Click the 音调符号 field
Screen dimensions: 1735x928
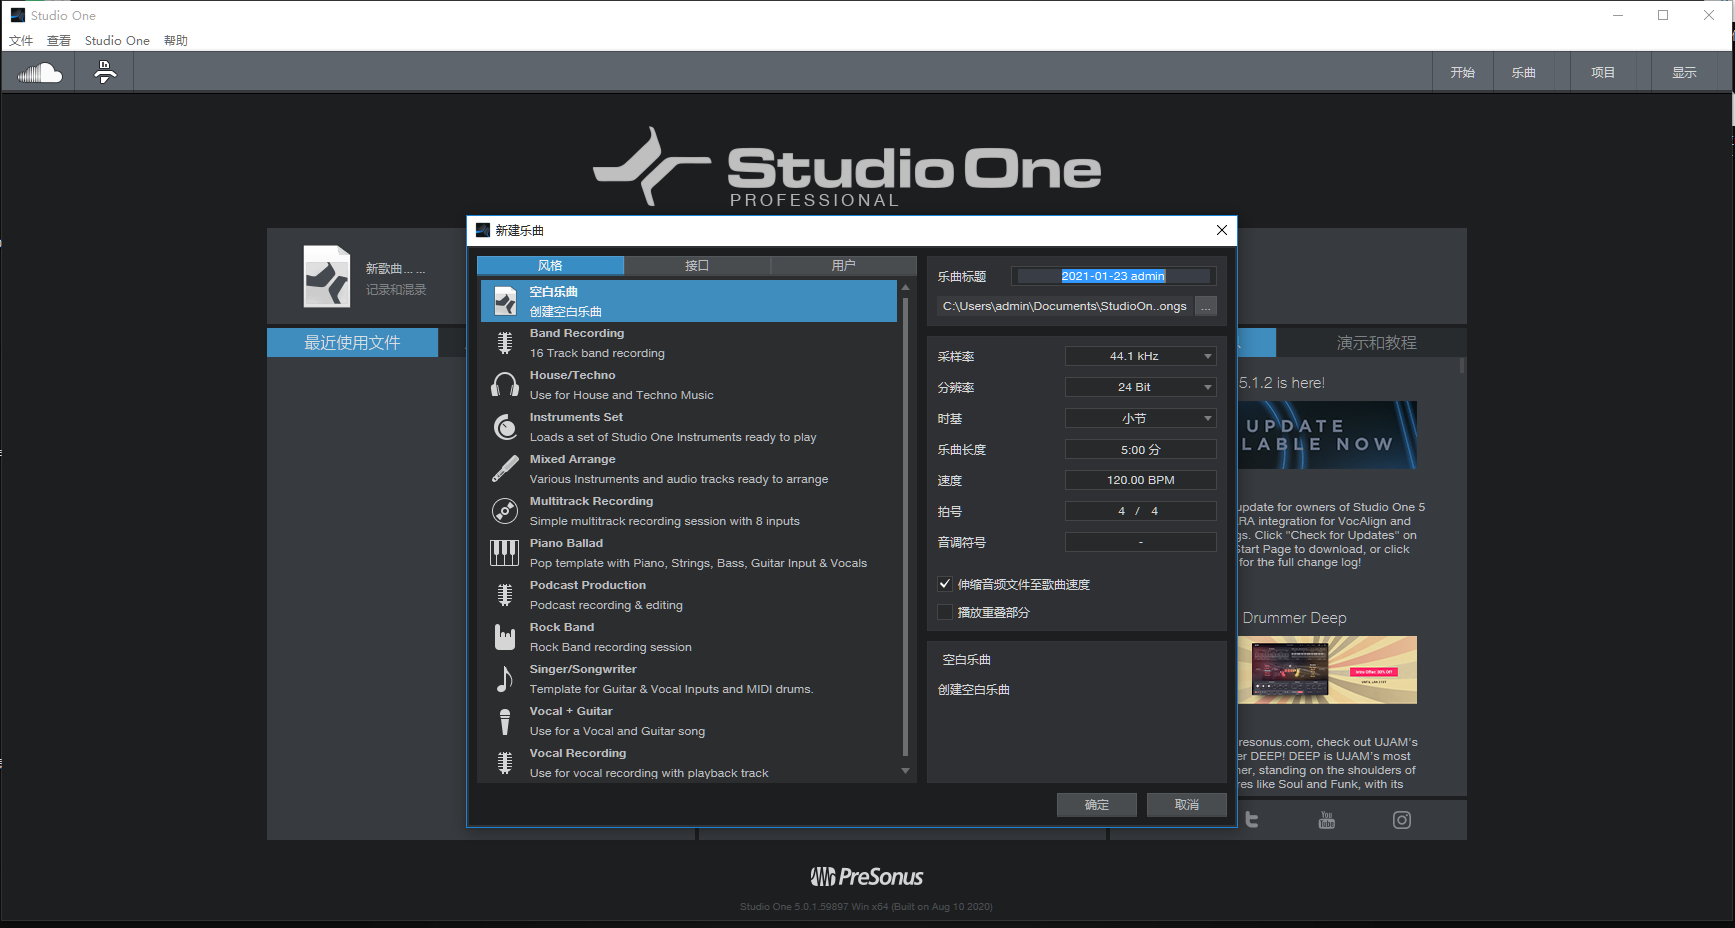point(1141,542)
